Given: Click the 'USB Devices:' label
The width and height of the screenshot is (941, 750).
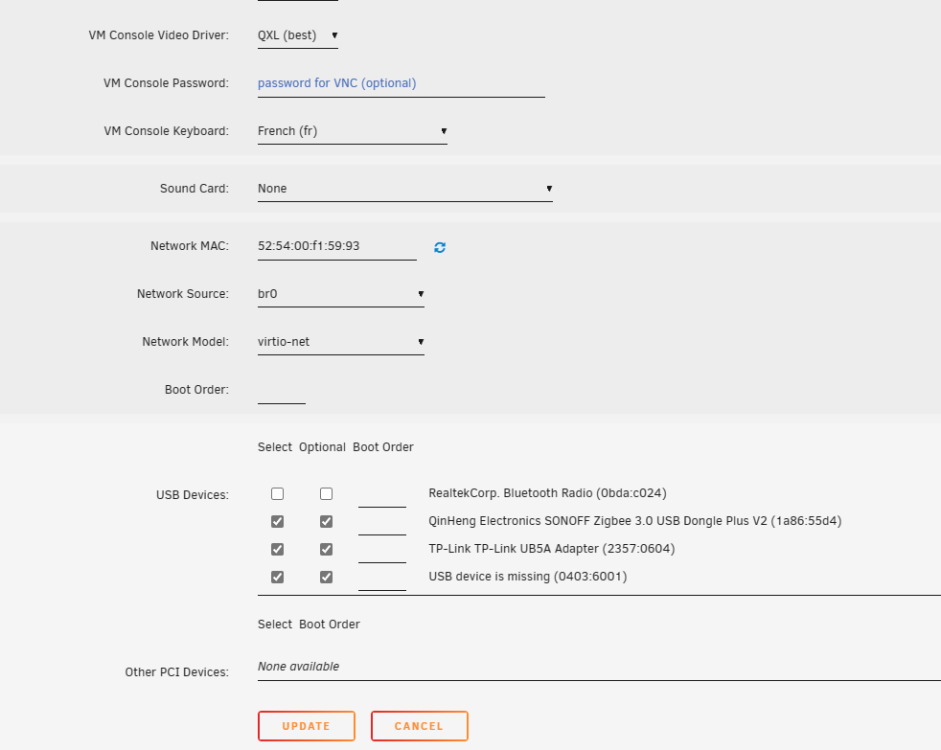Looking at the screenshot, I should pos(193,495).
